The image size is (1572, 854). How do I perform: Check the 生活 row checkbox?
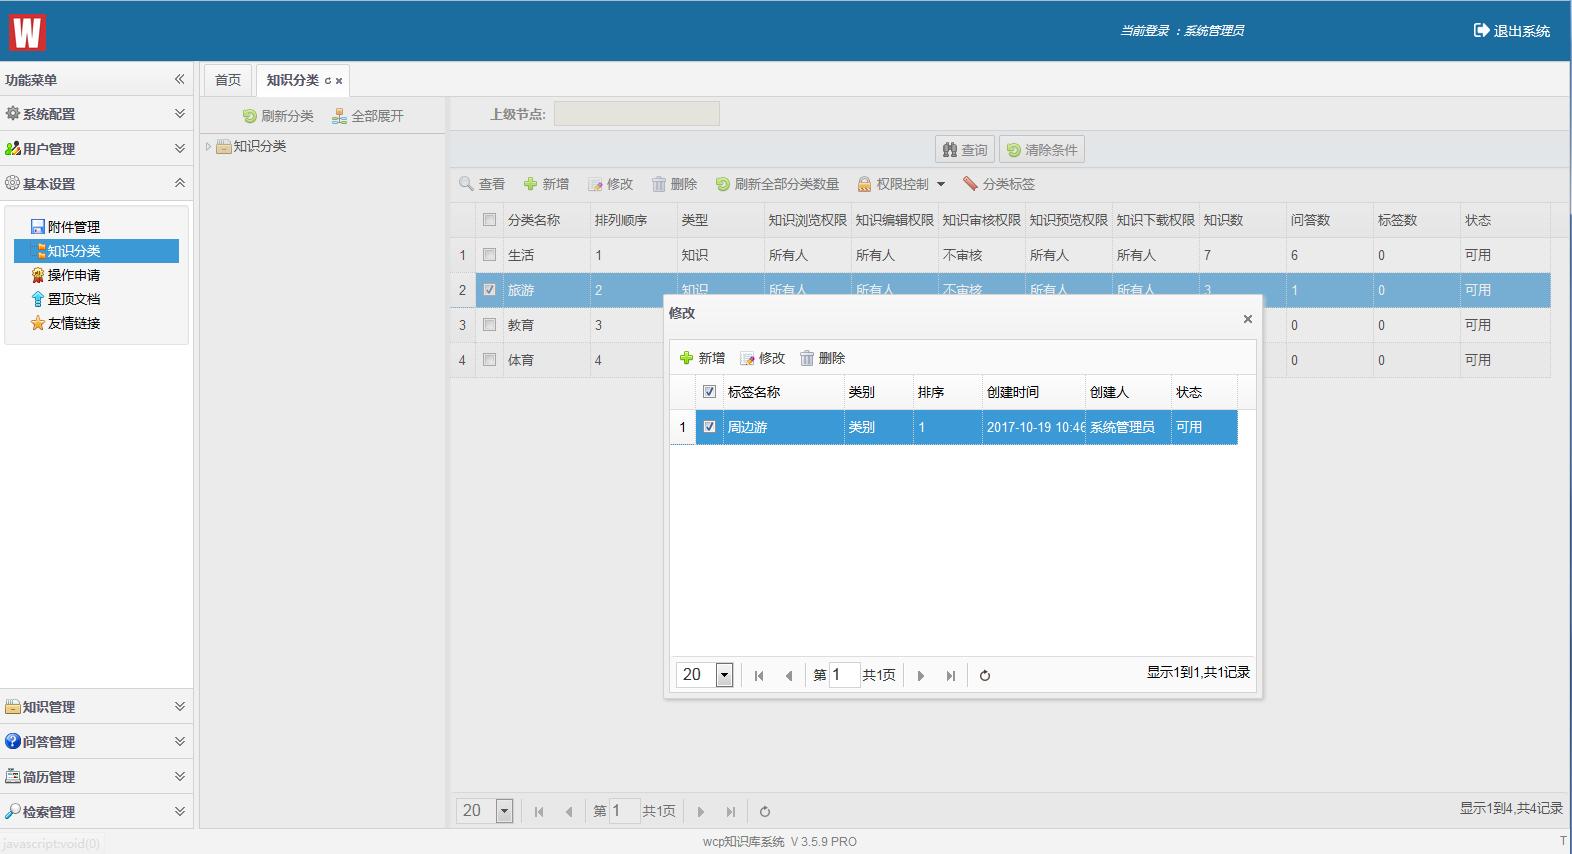(x=489, y=255)
